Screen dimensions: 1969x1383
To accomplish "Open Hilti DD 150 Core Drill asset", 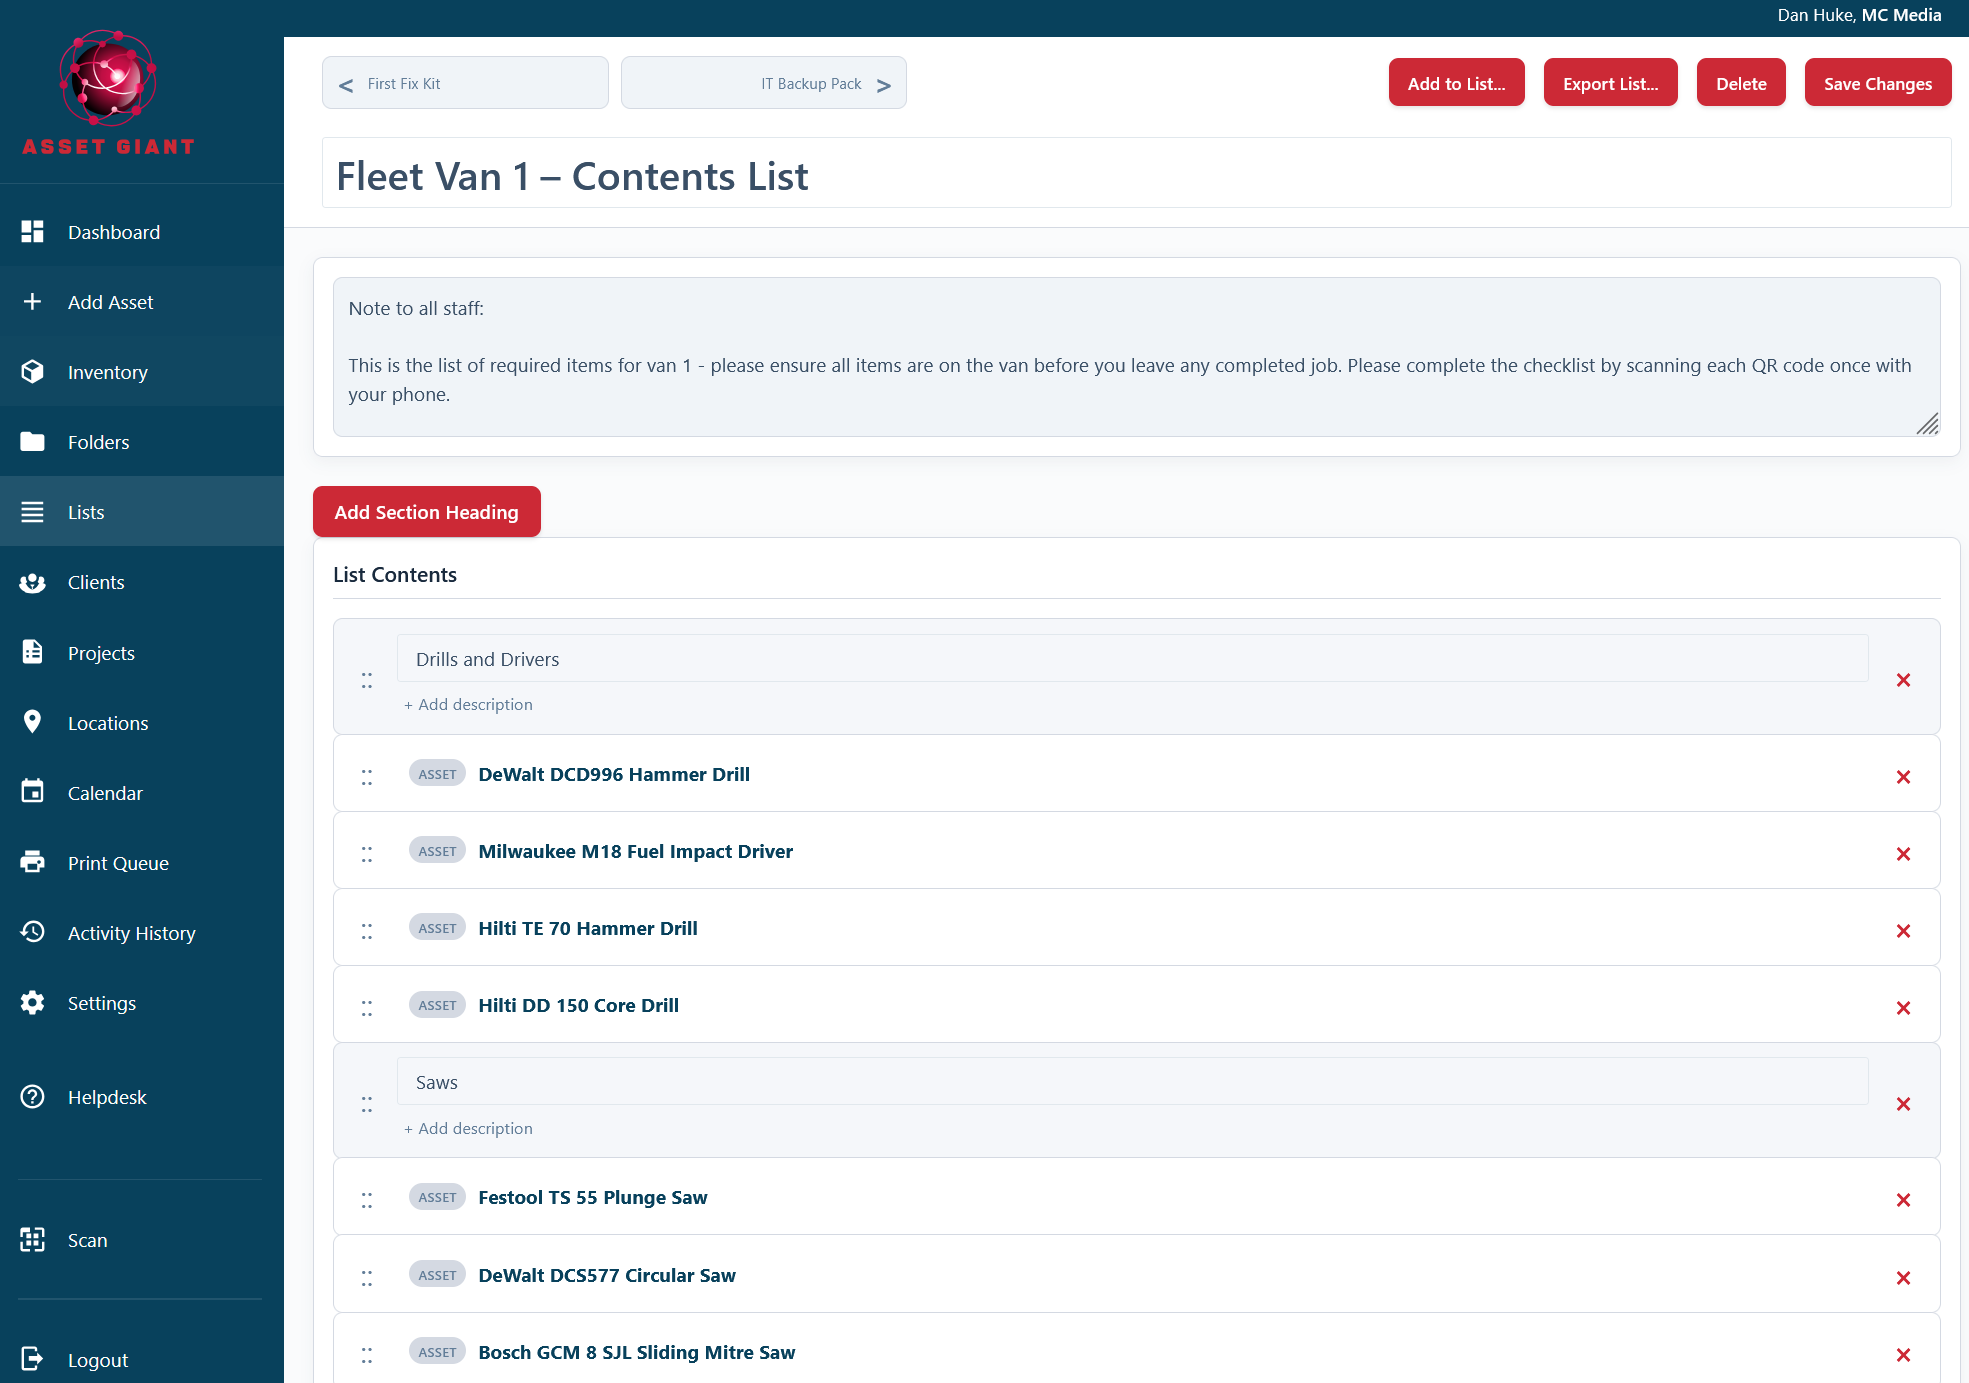I will pyautogui.click(x=578, y=1005).
